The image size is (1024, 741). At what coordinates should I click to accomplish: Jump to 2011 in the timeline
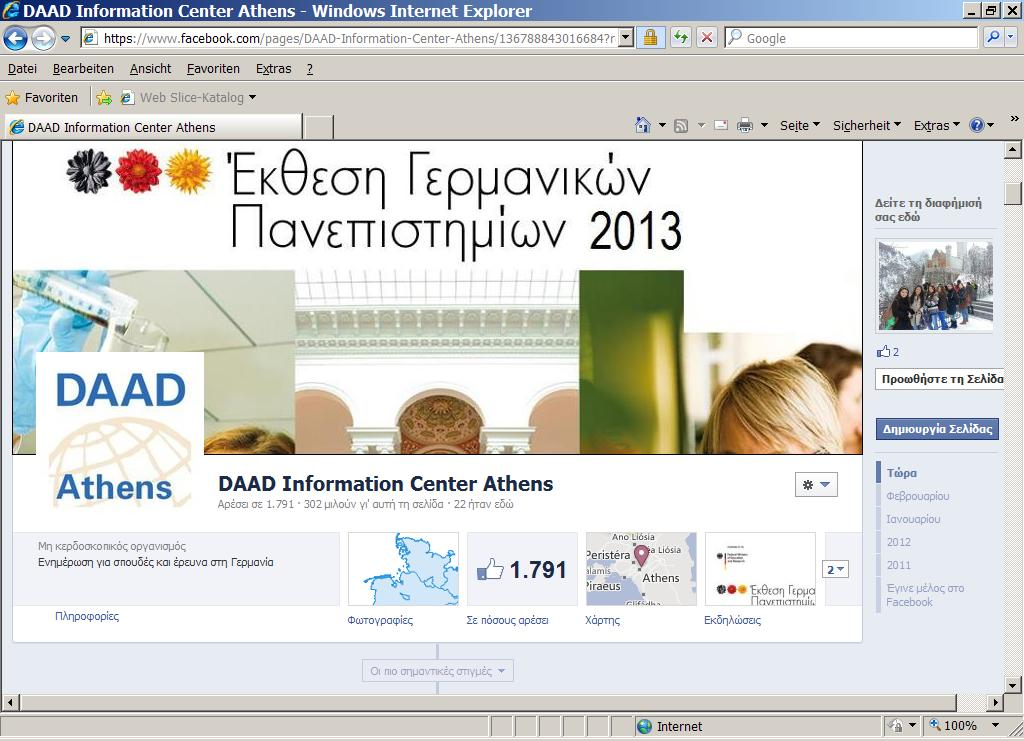(898, 565)
